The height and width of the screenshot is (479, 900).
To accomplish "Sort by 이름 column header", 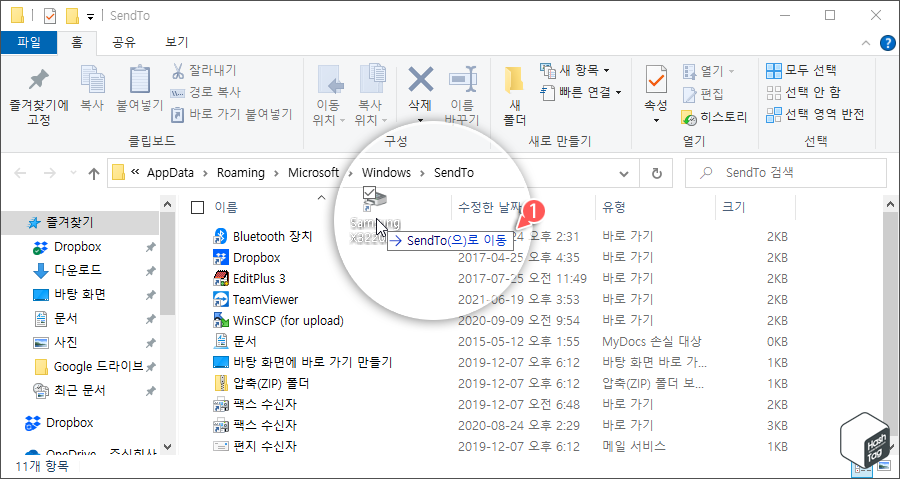I will point(226,208).
